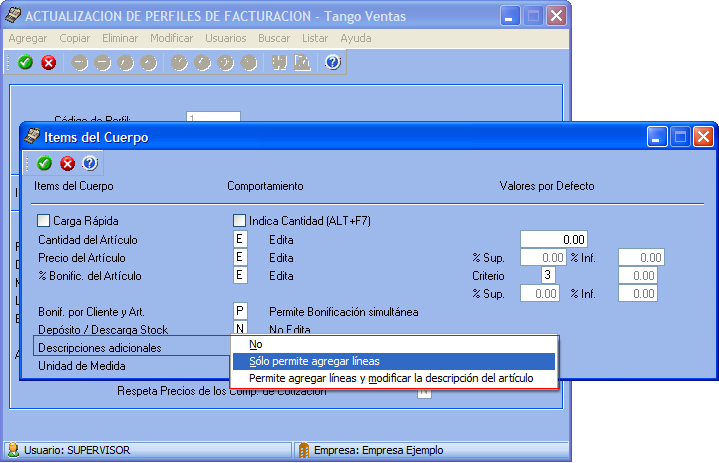Minimize the main Tango Ventas window

click(509, 16)
